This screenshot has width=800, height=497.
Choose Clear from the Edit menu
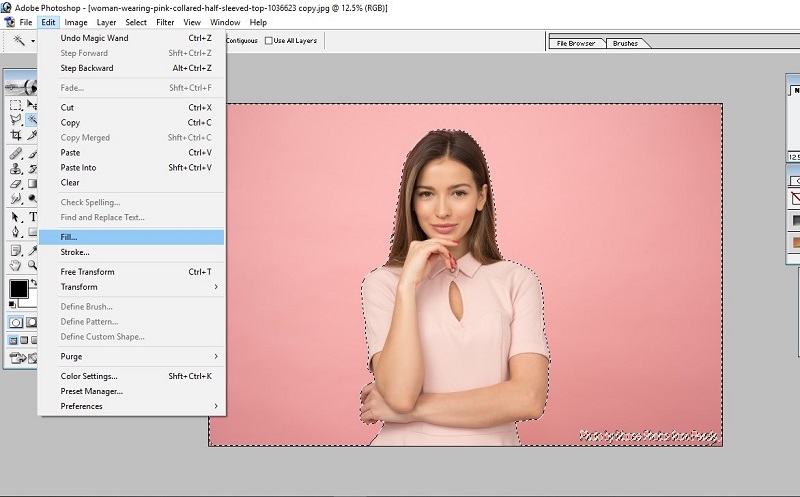pyautogui.click(x=131, y=183)
